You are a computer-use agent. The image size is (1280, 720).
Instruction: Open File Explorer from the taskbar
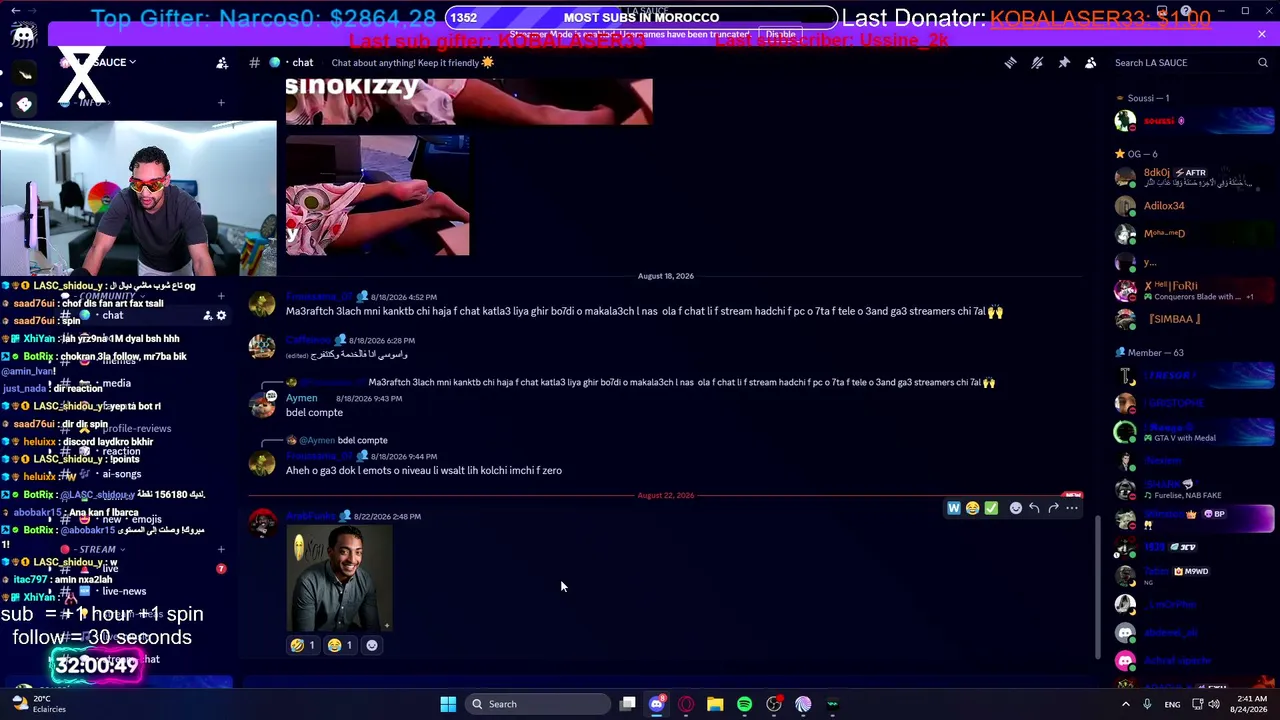[x=715, y=704]
